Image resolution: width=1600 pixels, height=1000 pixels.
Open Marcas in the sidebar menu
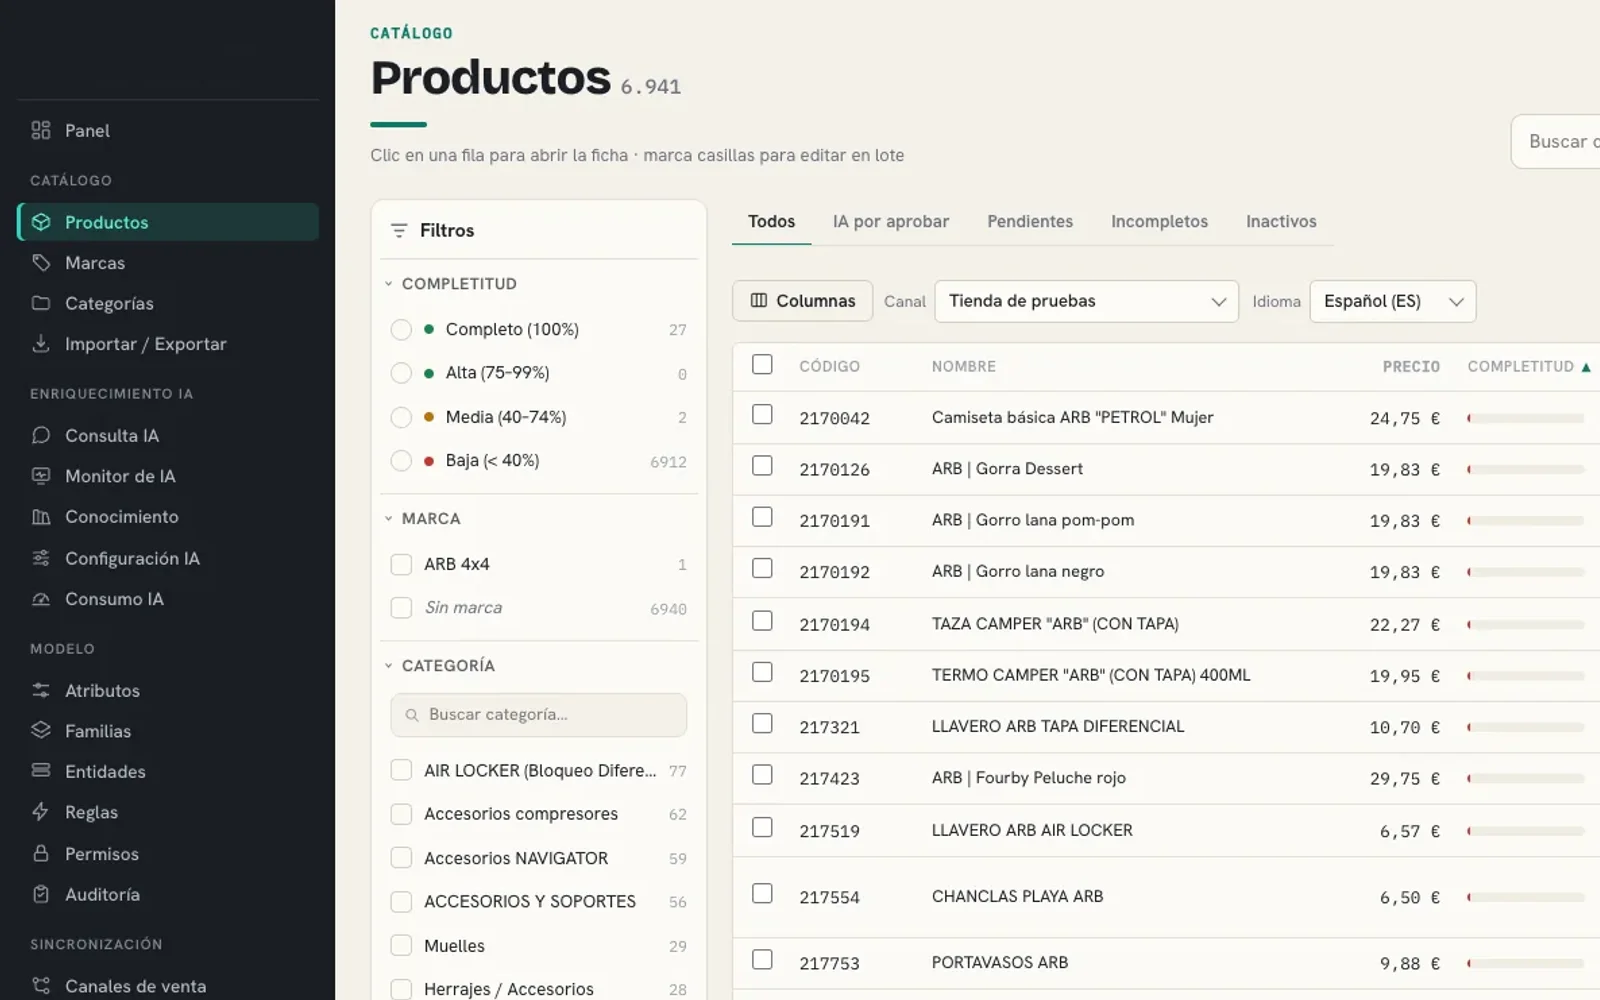point(168,263)
